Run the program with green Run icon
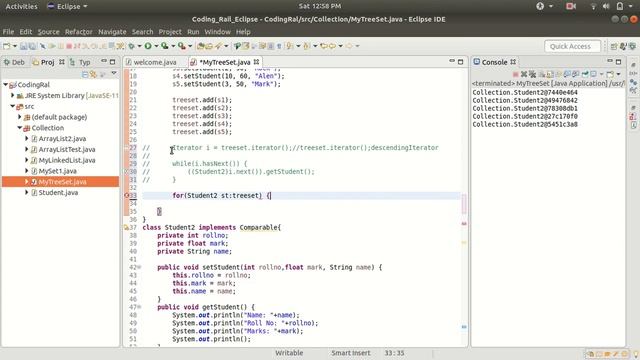 click(x=148, y=46)
